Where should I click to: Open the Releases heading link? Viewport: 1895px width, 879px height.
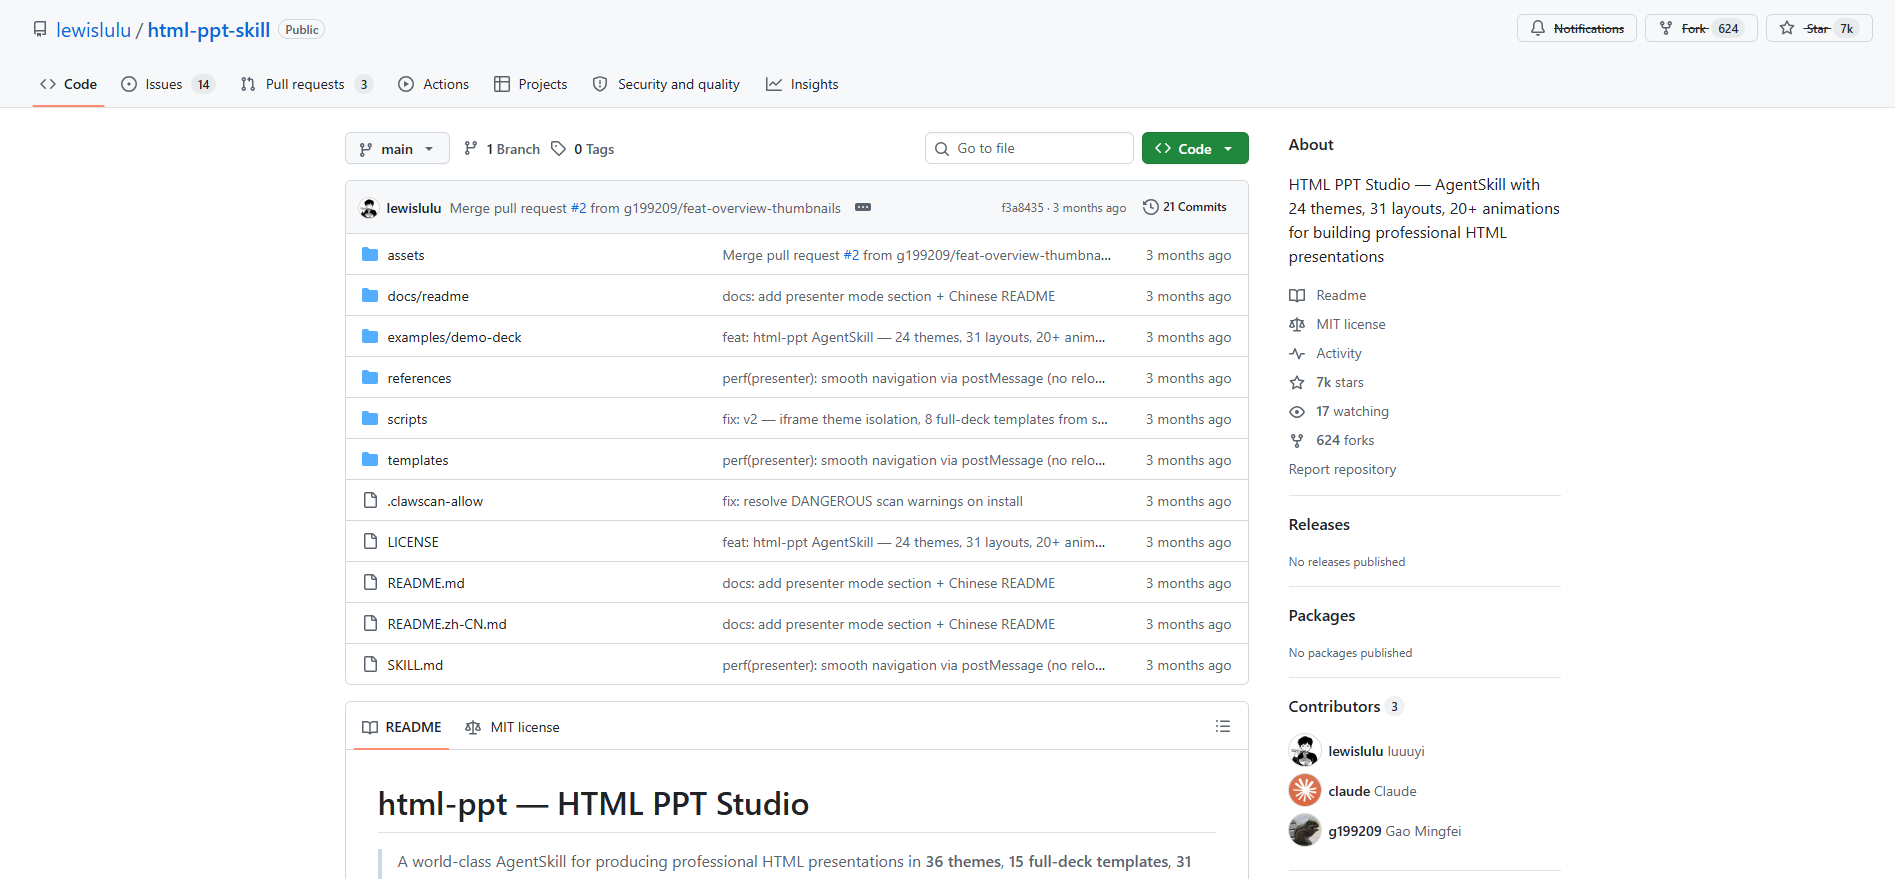pos(1319,524)
